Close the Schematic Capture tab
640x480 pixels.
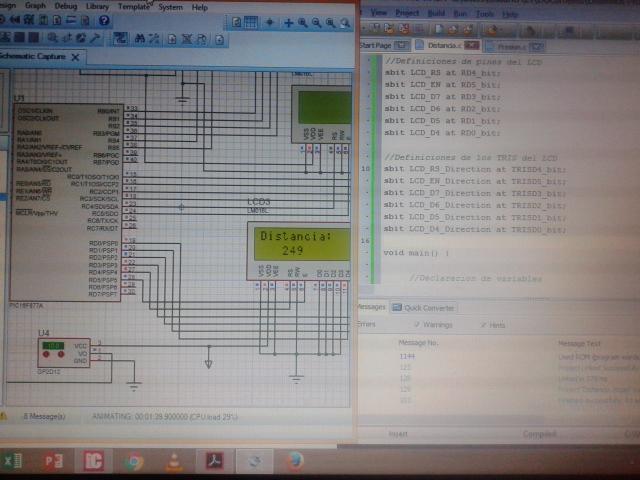[x=76, y=57]
